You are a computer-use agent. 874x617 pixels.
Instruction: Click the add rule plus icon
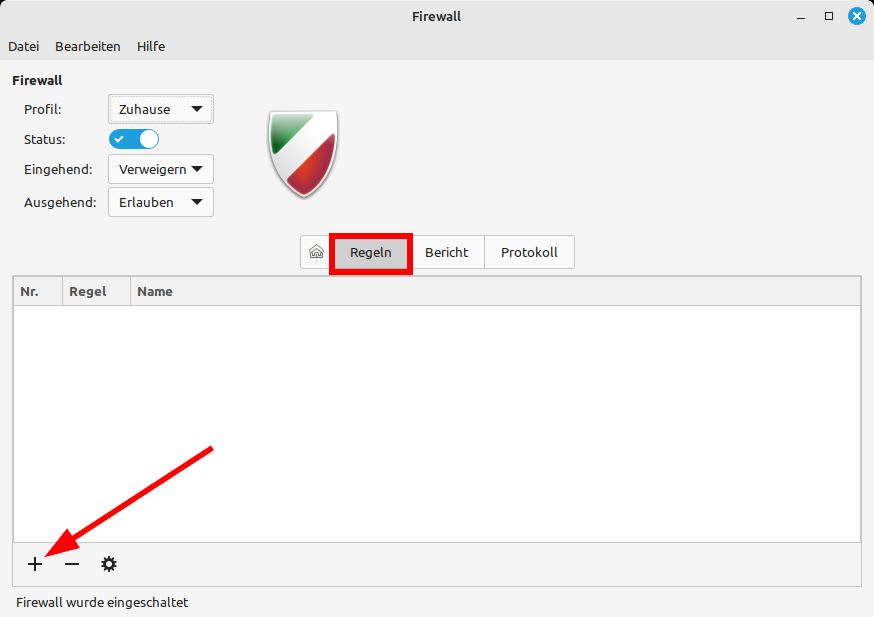coord(34,564)
